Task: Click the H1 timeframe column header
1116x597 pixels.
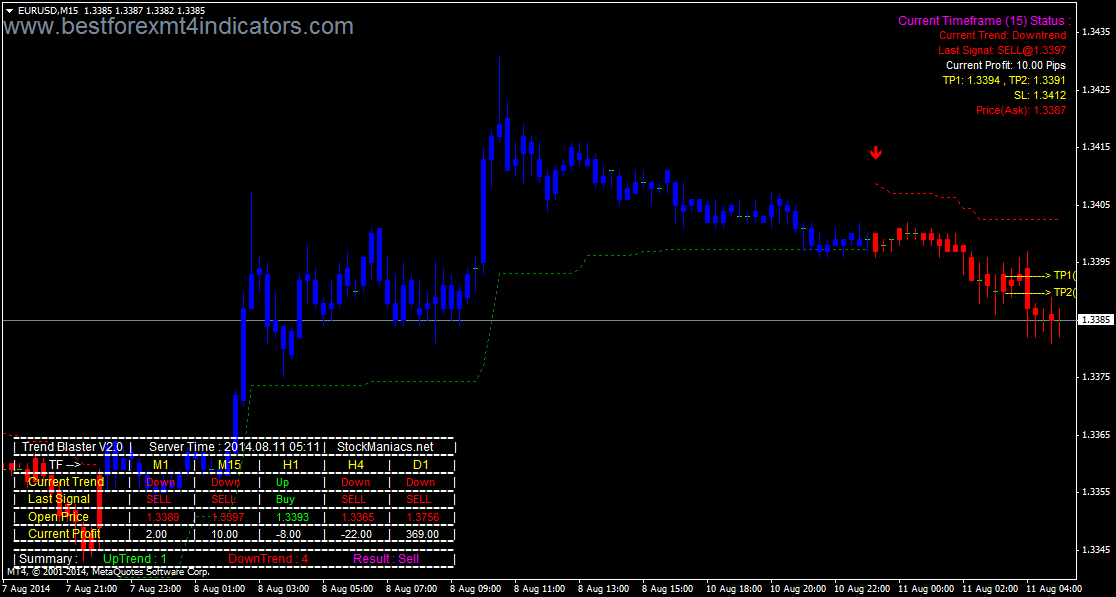Action: tap(291, 465)
